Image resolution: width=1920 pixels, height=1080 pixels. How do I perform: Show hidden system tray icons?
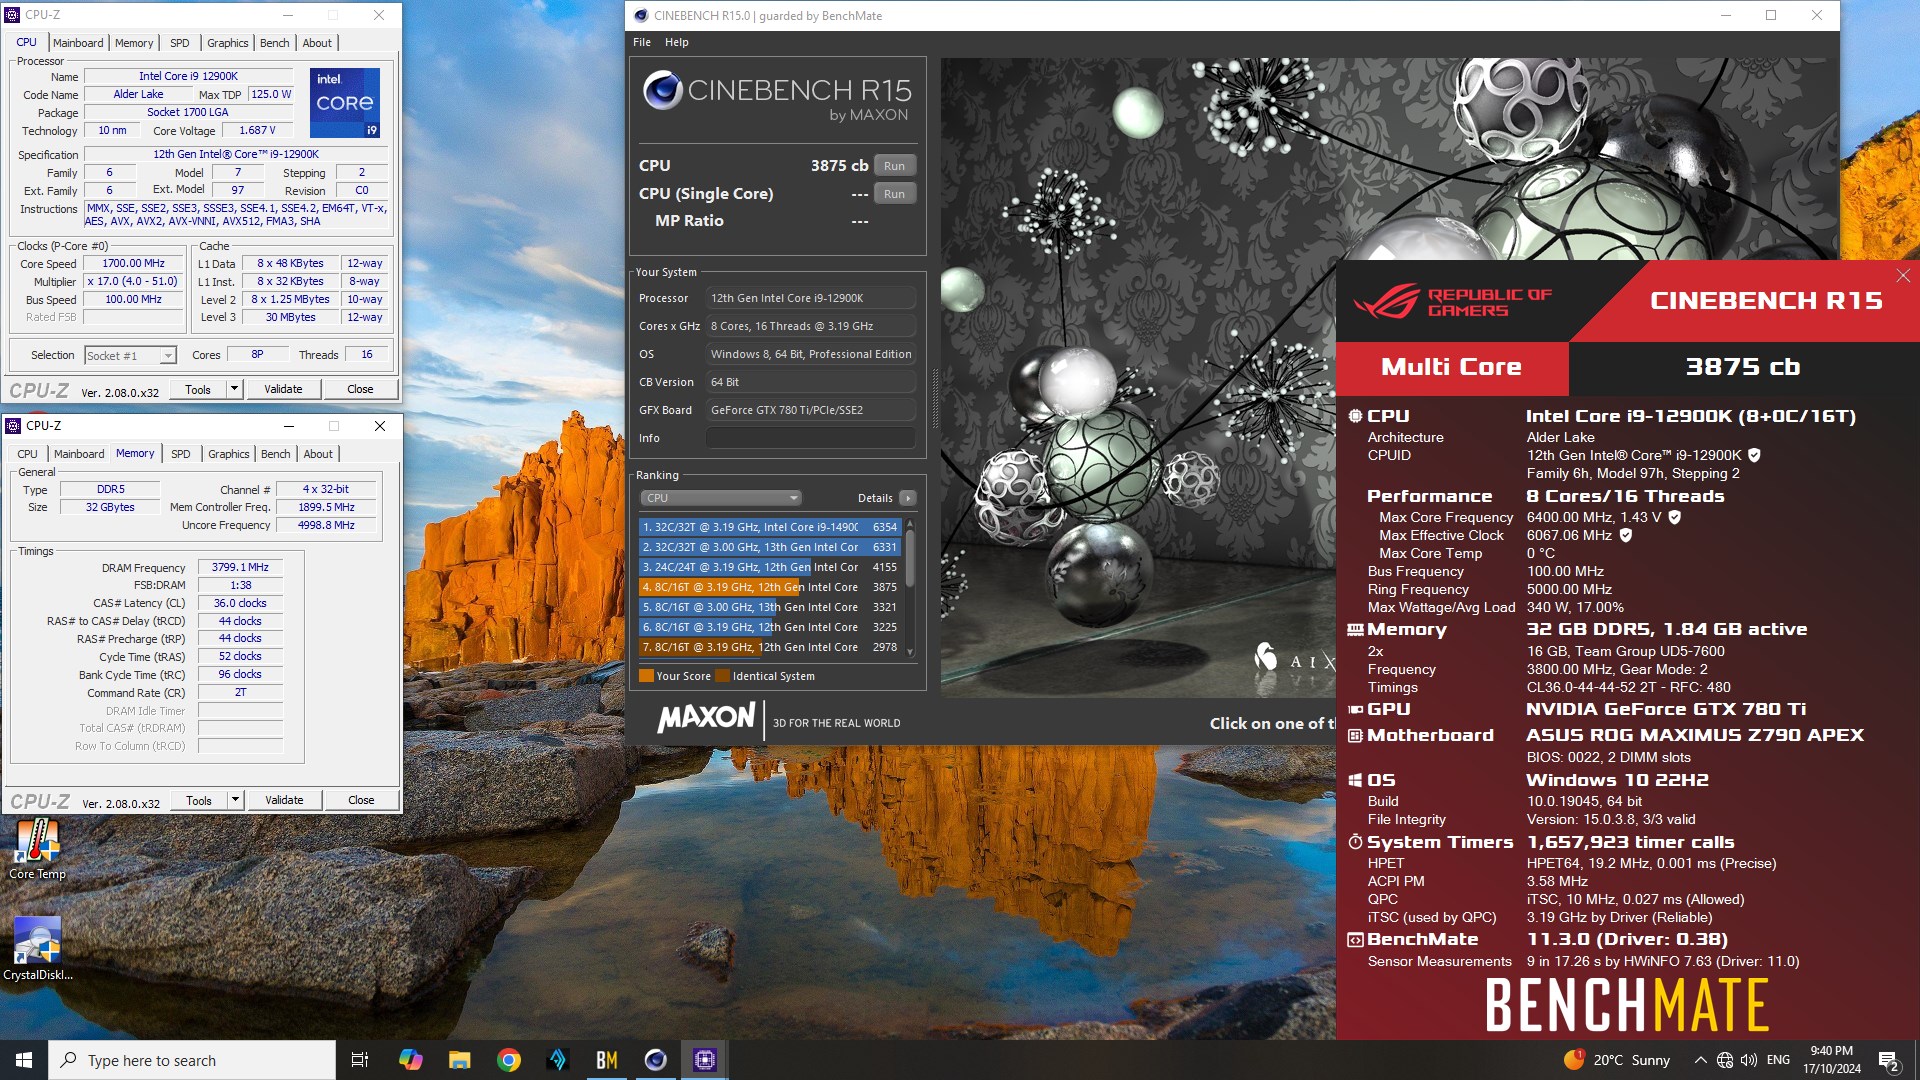pos(1700,1060)
